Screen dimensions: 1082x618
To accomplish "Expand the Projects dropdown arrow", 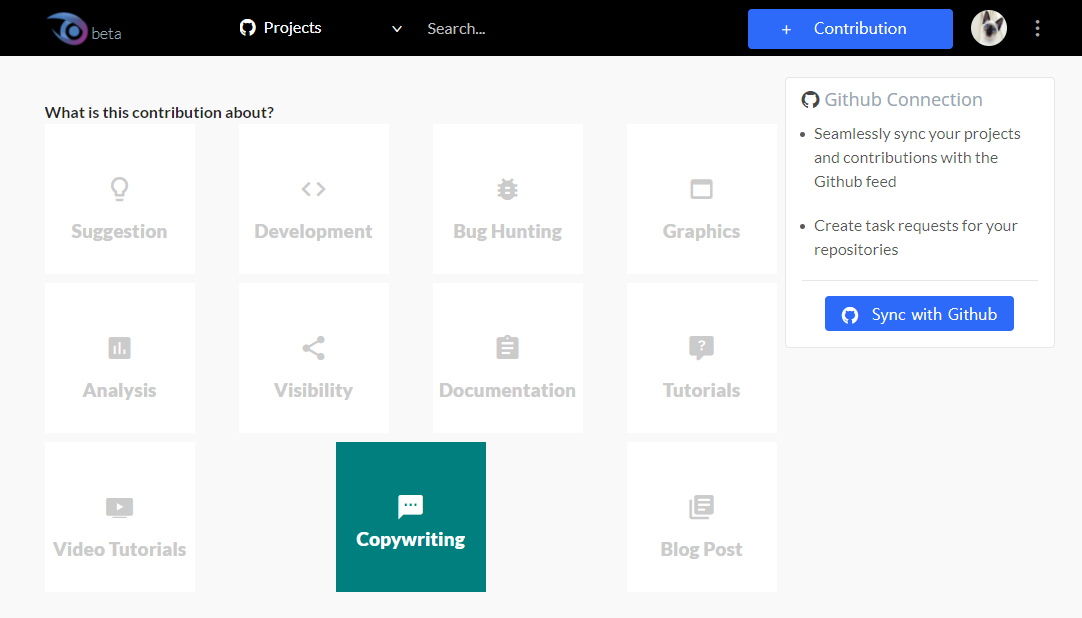I will point(397,29).
